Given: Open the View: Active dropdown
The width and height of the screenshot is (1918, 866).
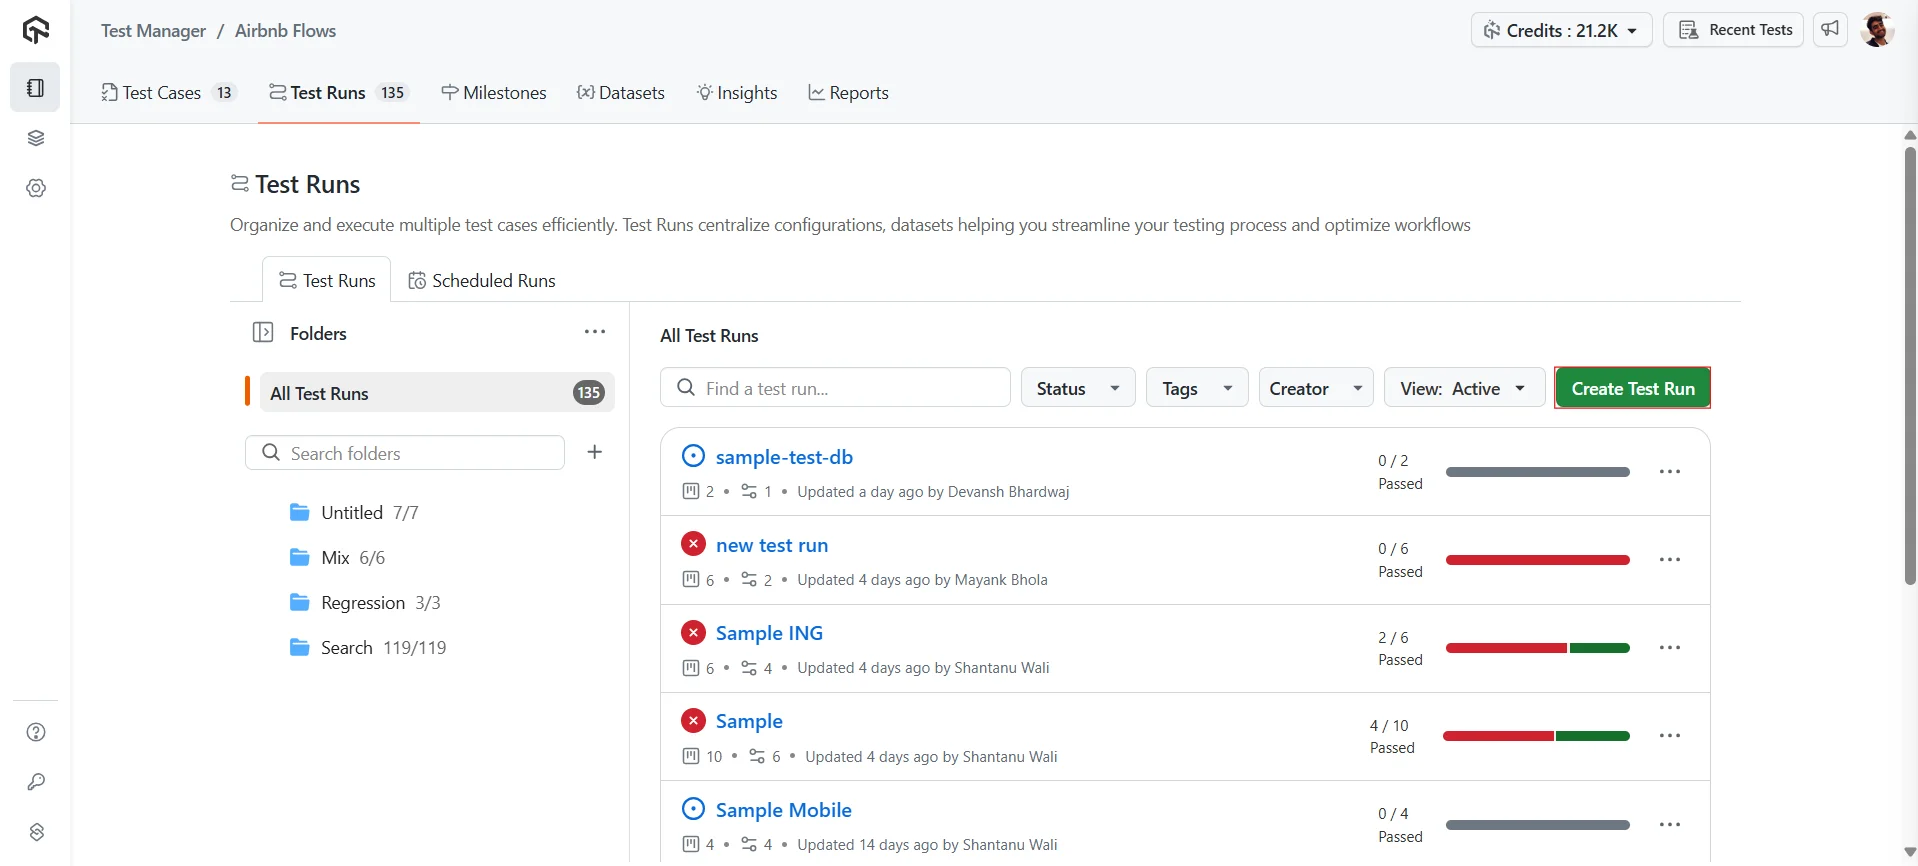Looking at the screenshot, I should tap(1463, 388).
